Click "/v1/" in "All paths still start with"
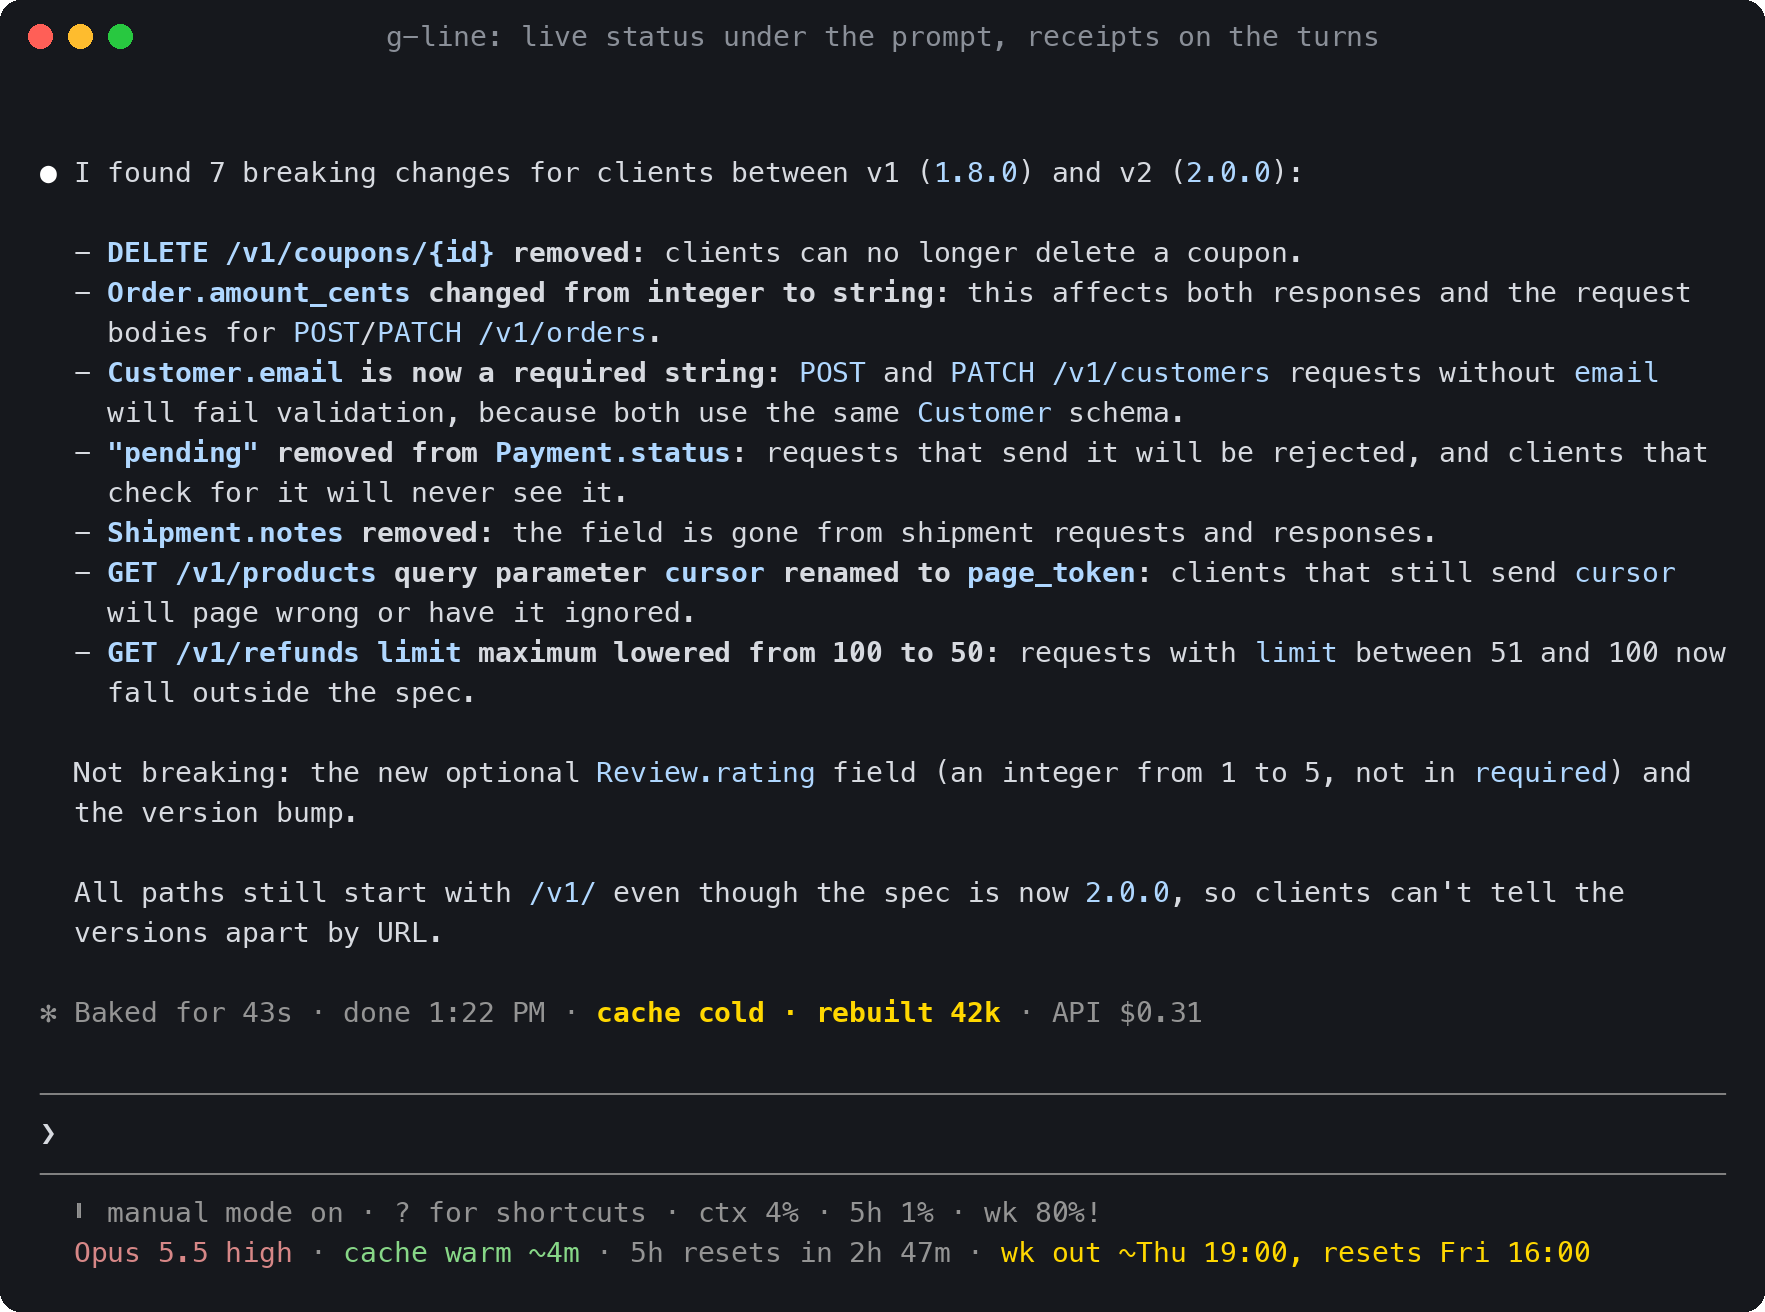Screen dimensions: 1765x1312 coord(562,893)
